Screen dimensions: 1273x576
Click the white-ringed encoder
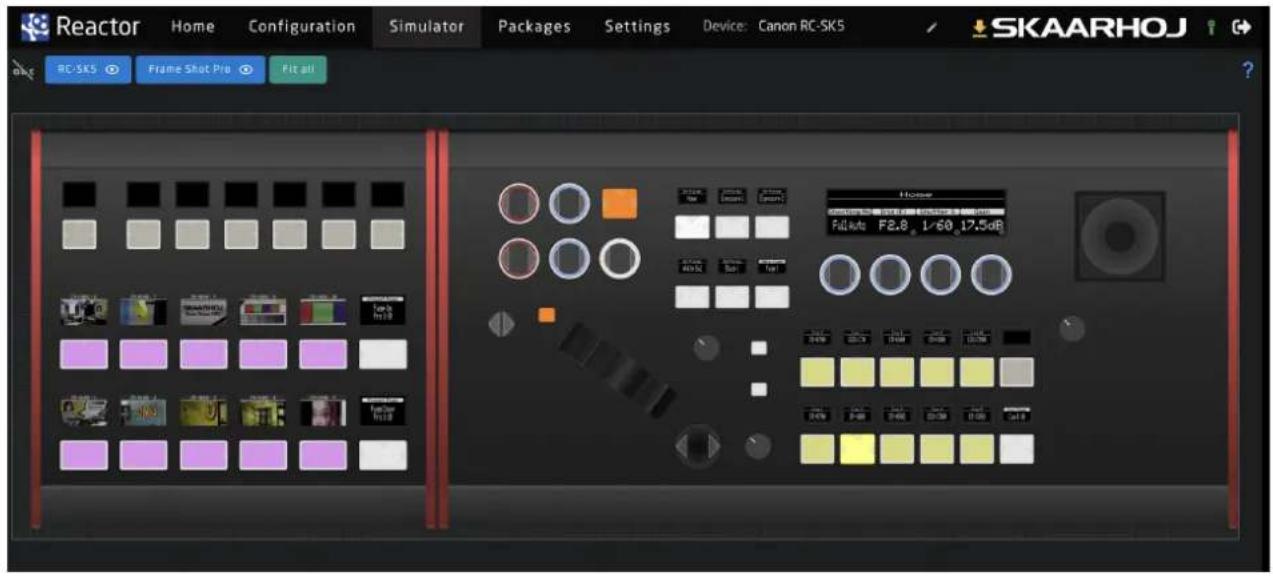(x=619, y=259)
